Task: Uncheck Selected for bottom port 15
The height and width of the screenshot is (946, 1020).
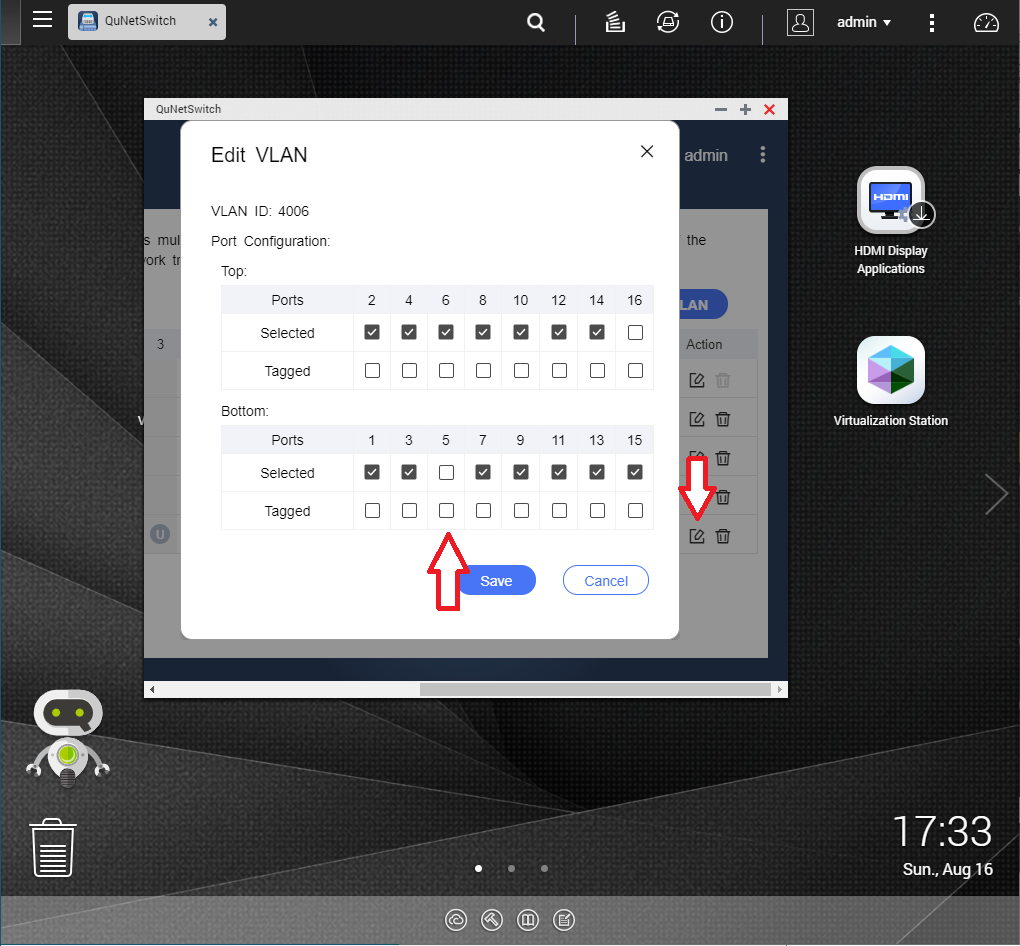Action: (635, 472)
